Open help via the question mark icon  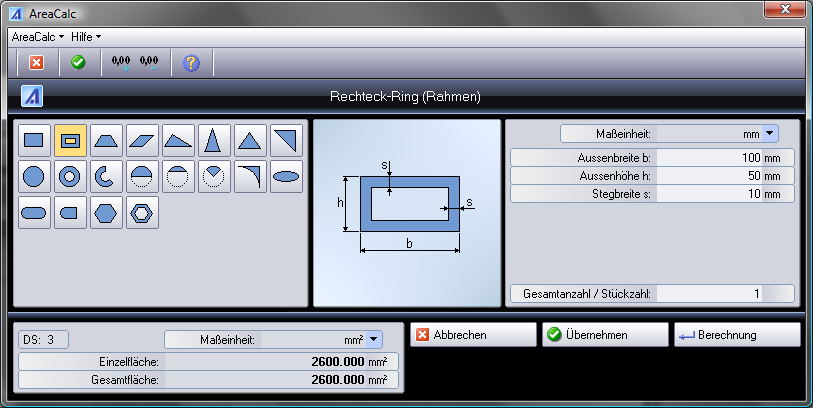192,62
